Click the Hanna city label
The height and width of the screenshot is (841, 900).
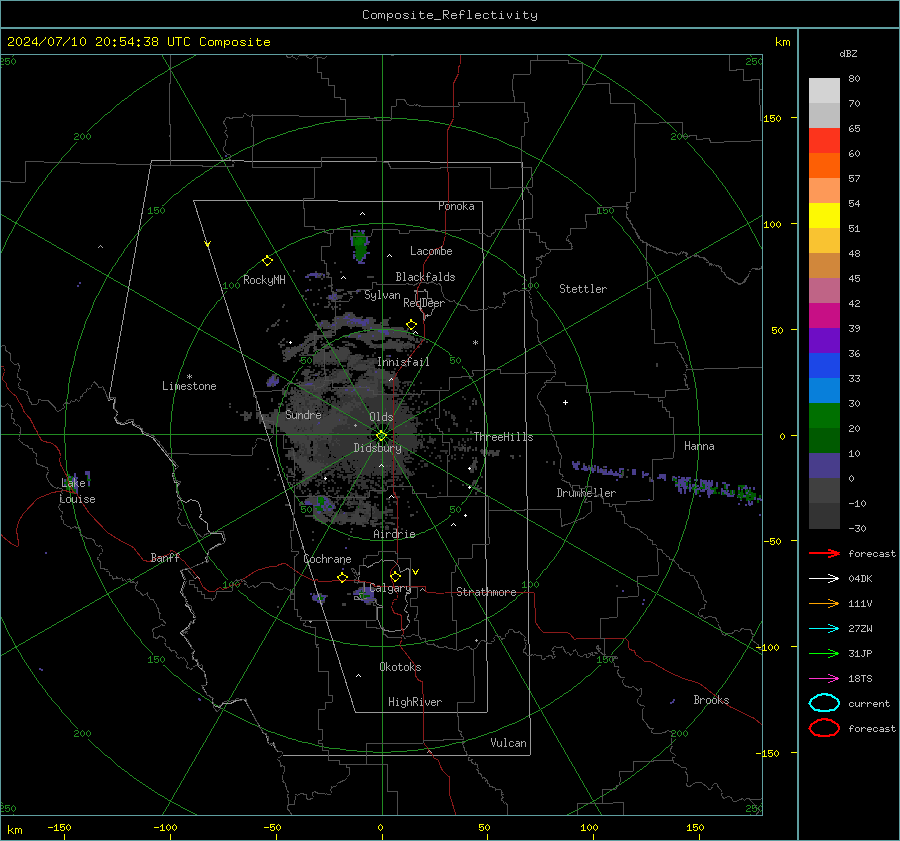(x=699, y=446)
